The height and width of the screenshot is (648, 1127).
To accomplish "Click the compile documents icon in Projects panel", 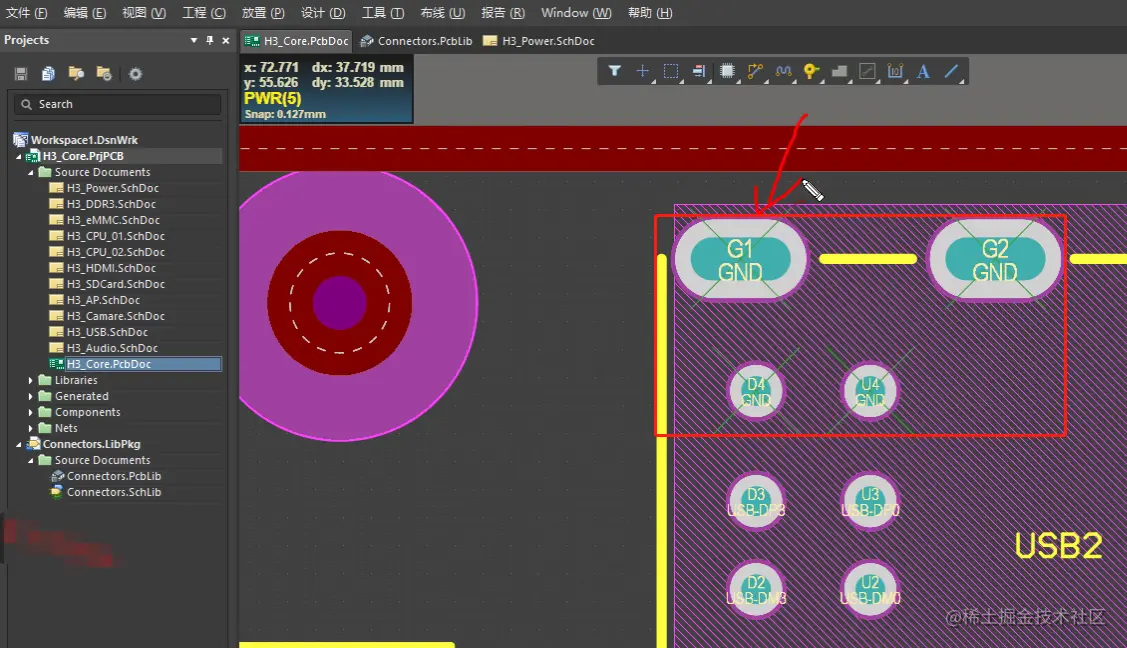I will [x=48, y=73].
